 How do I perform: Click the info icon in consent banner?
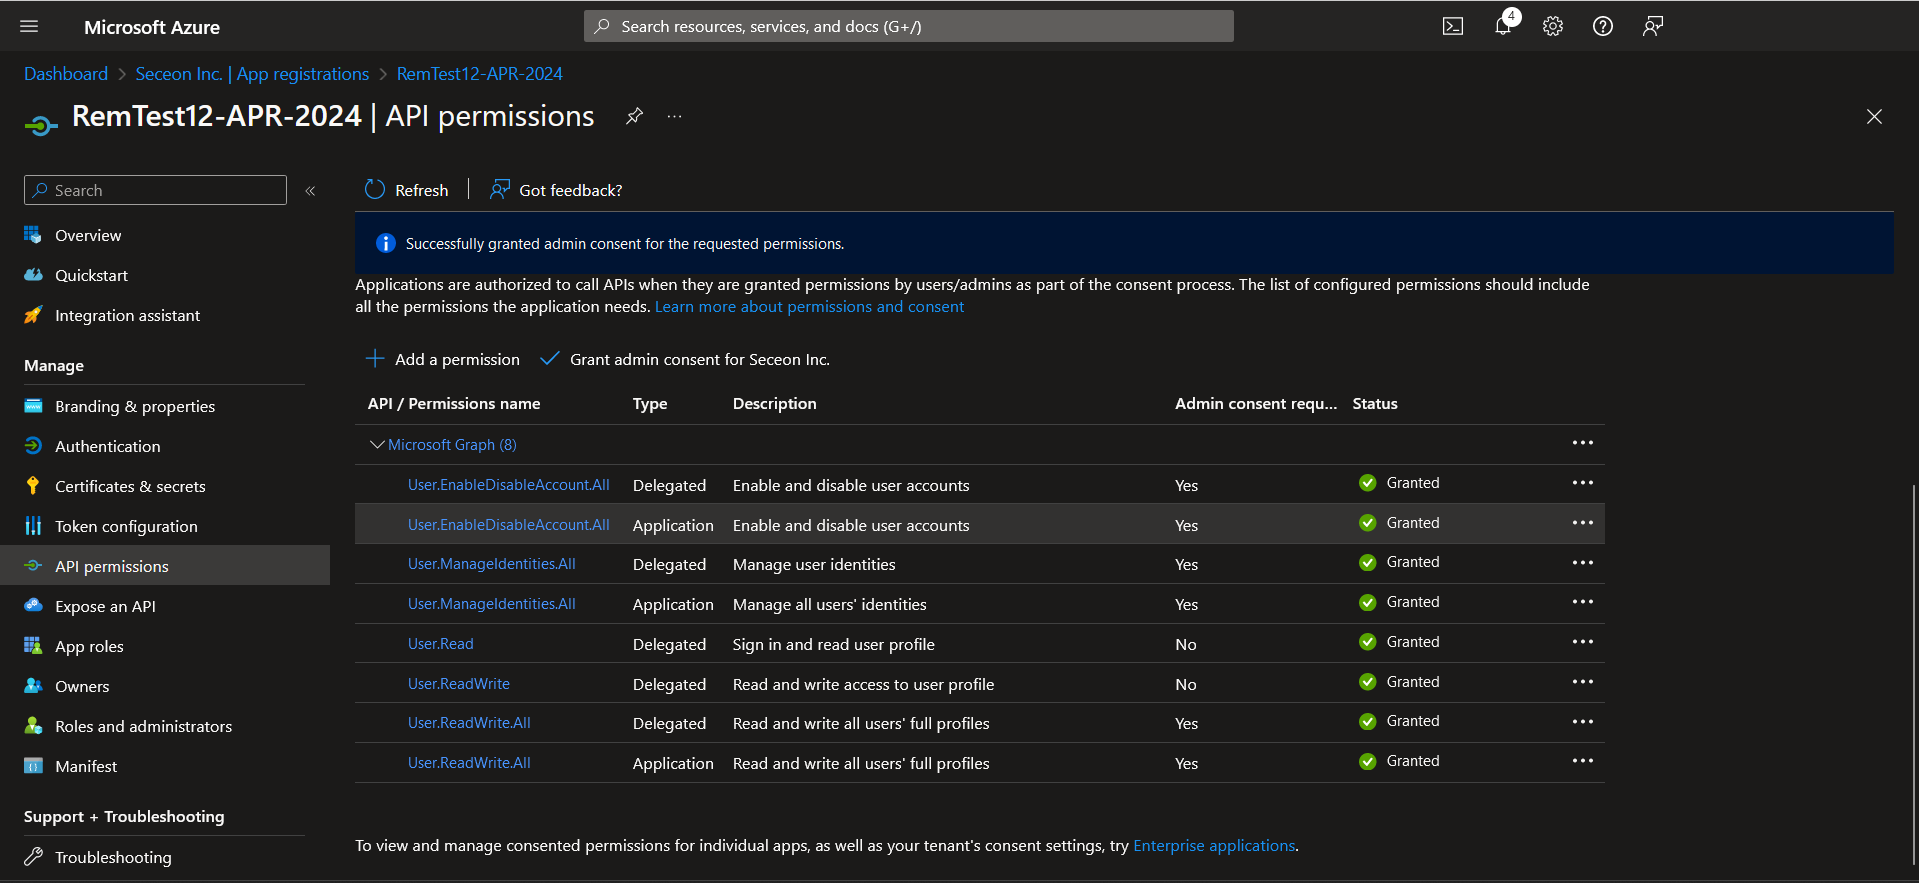(385, 243)
